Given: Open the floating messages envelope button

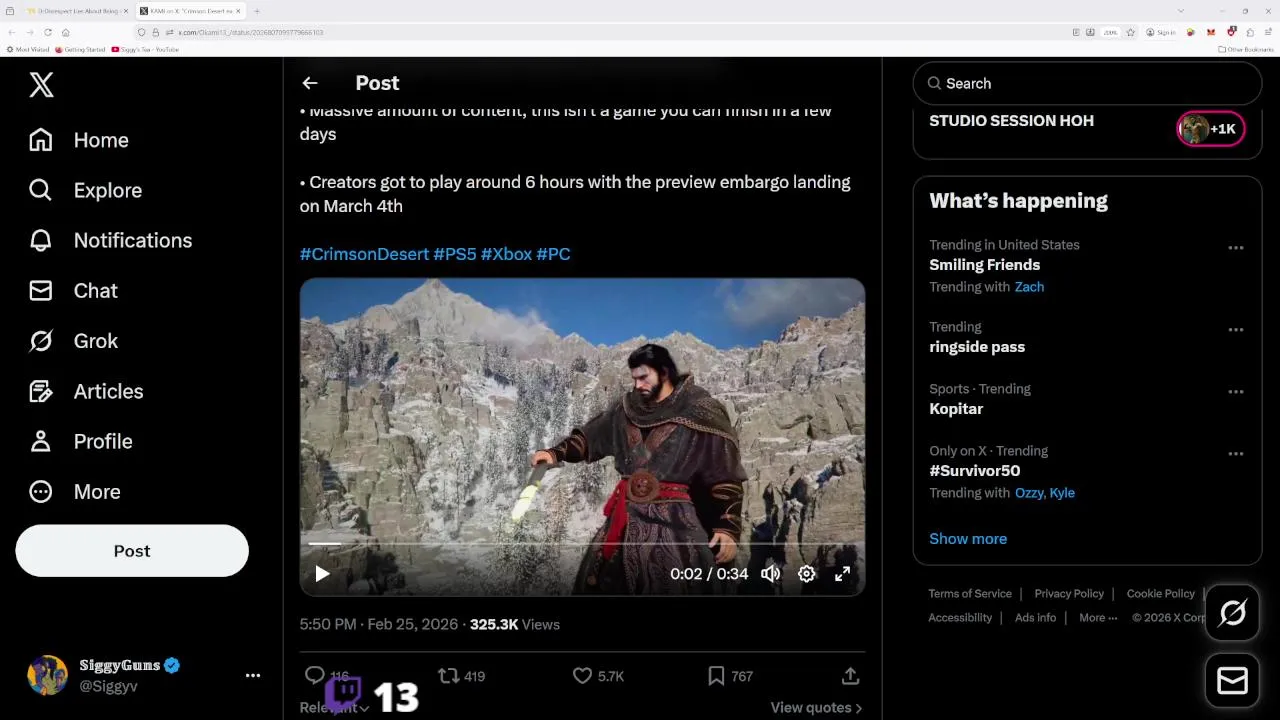Looking at the screenshot, I should click(x=1232, y=681).
